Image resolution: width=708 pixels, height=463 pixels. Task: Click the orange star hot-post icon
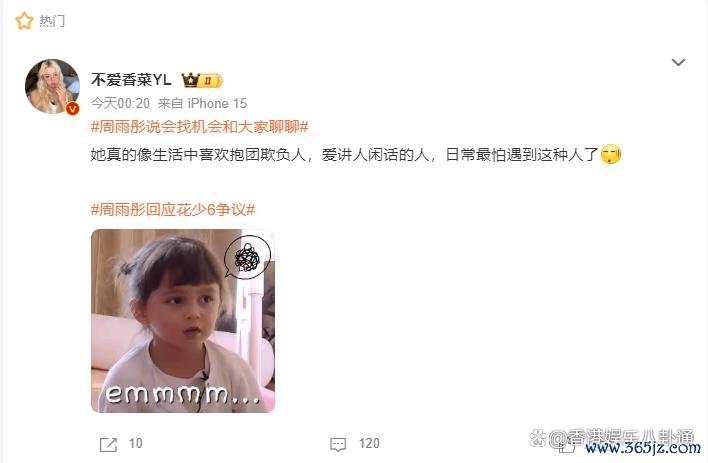[24, 21]
